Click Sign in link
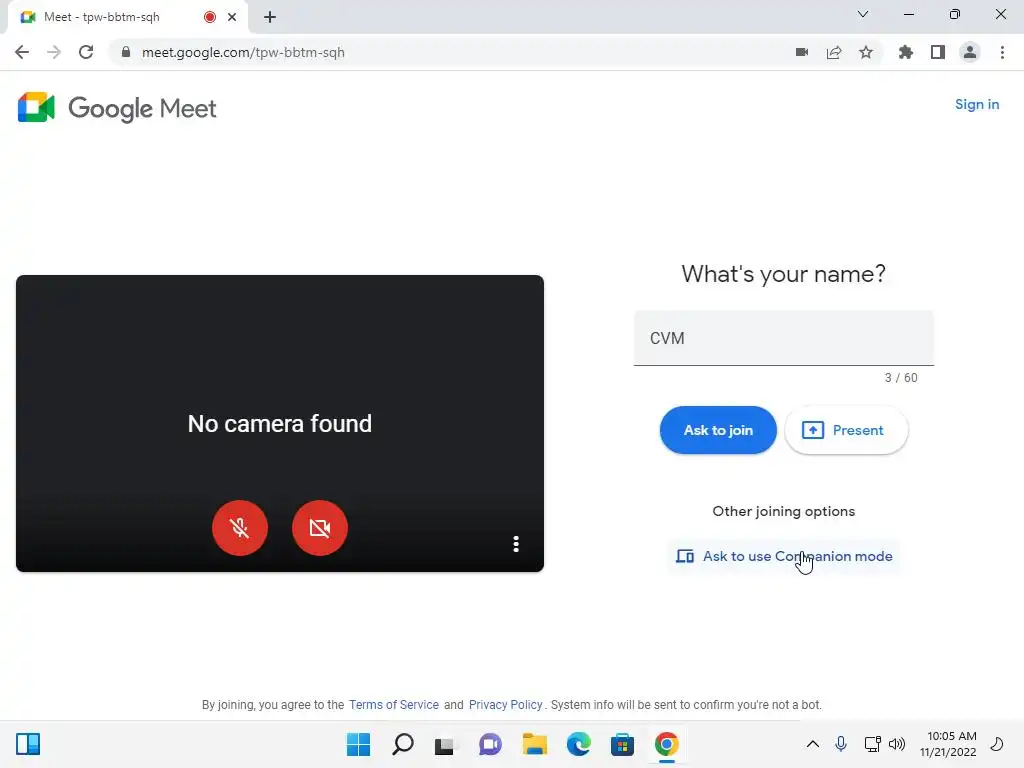Screen dimensions: 1024x768 pyautogui.click(x=976, y=104)
